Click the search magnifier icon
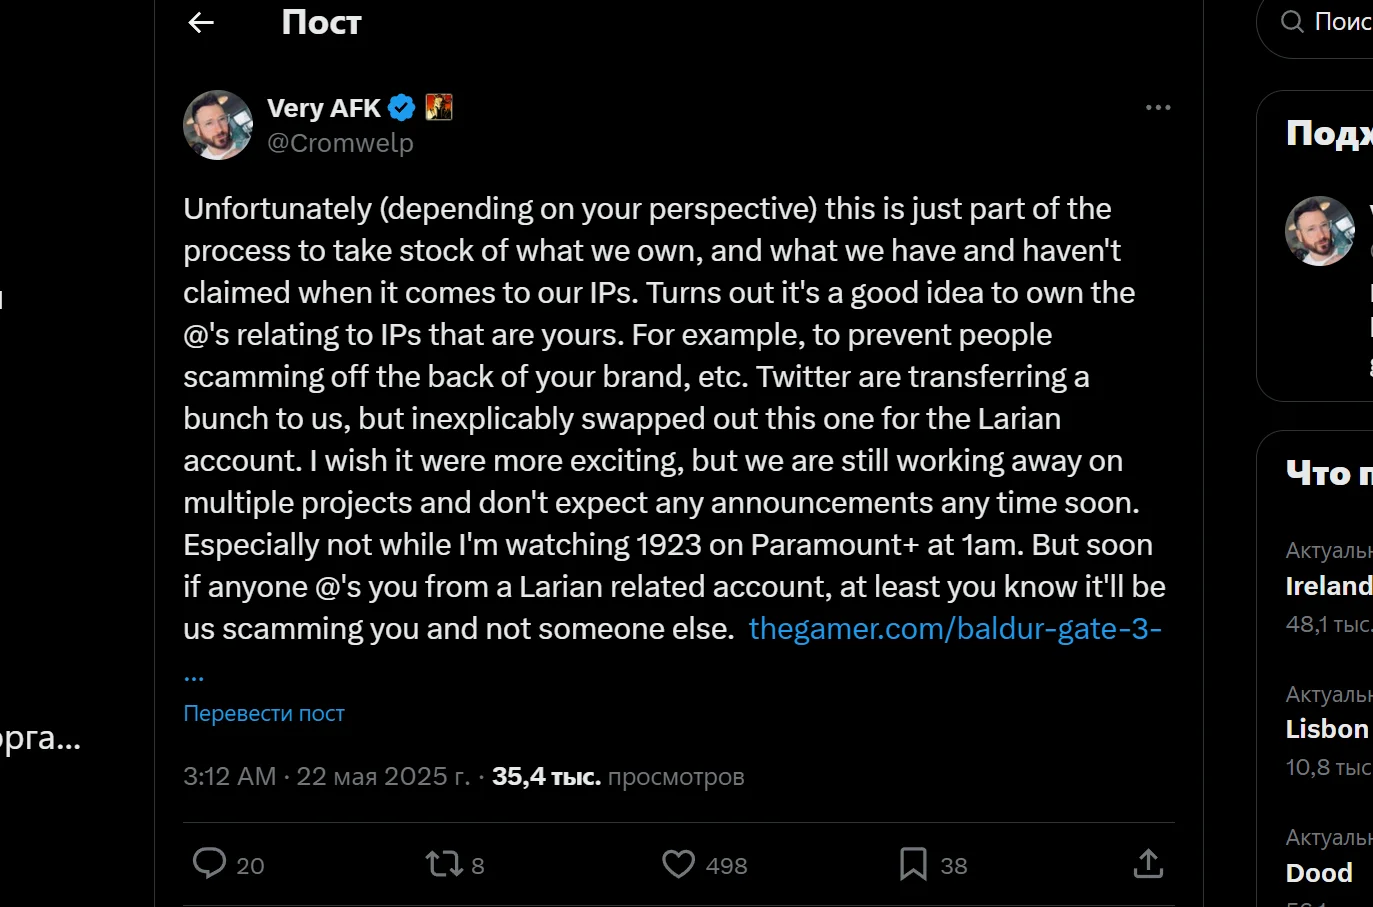This screenshot has width=1373, height=907. 1292,22
